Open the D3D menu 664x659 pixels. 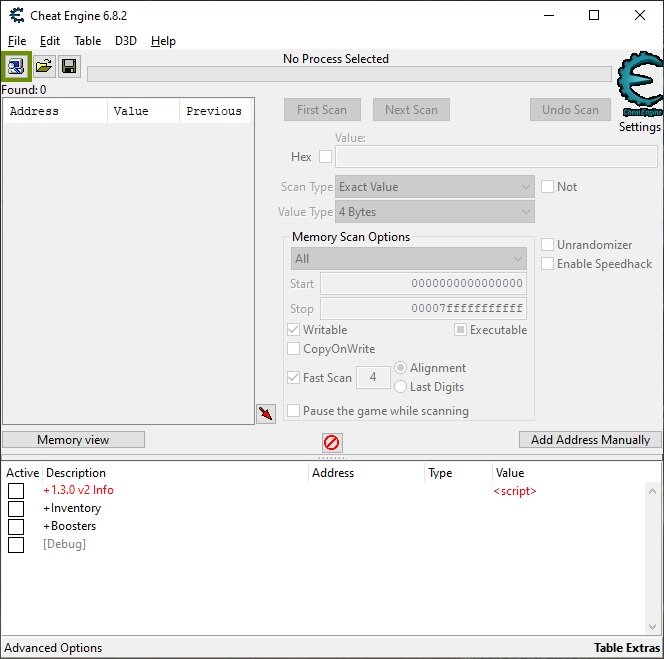tap(126, 41)
